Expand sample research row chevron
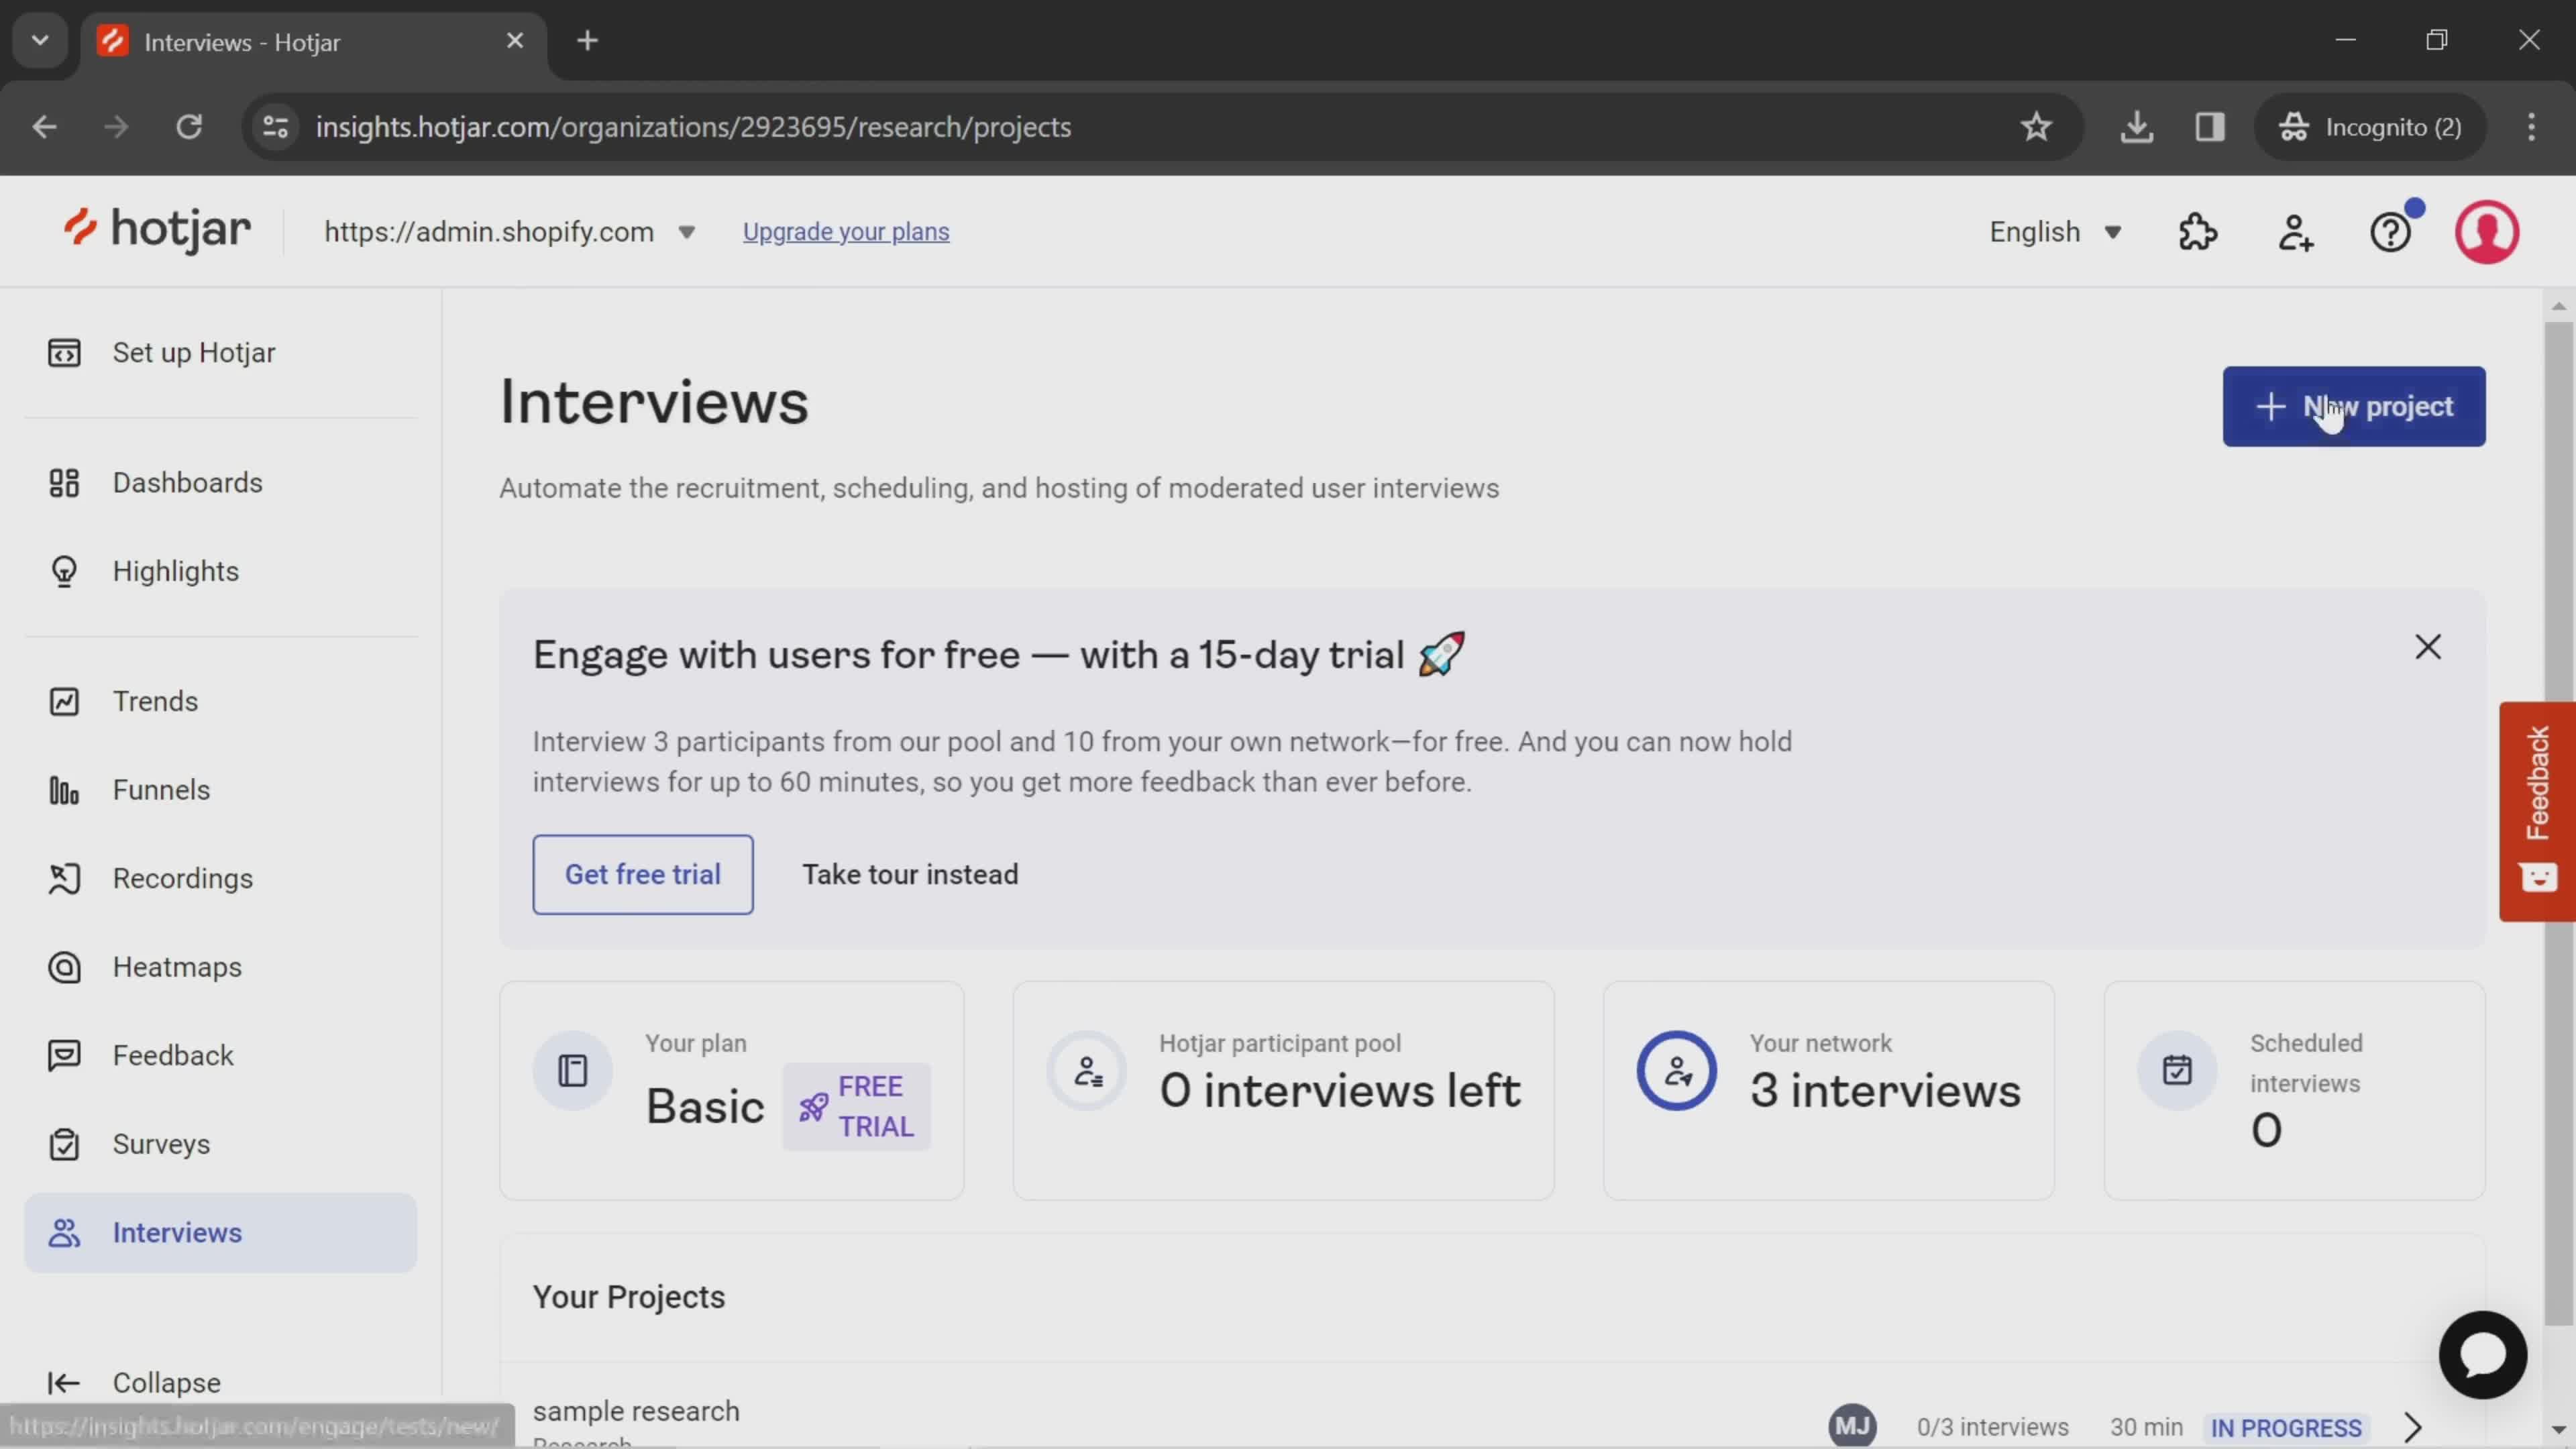The height and width of the screenshot is (1449, 2576). [x=2413, y=1427]
